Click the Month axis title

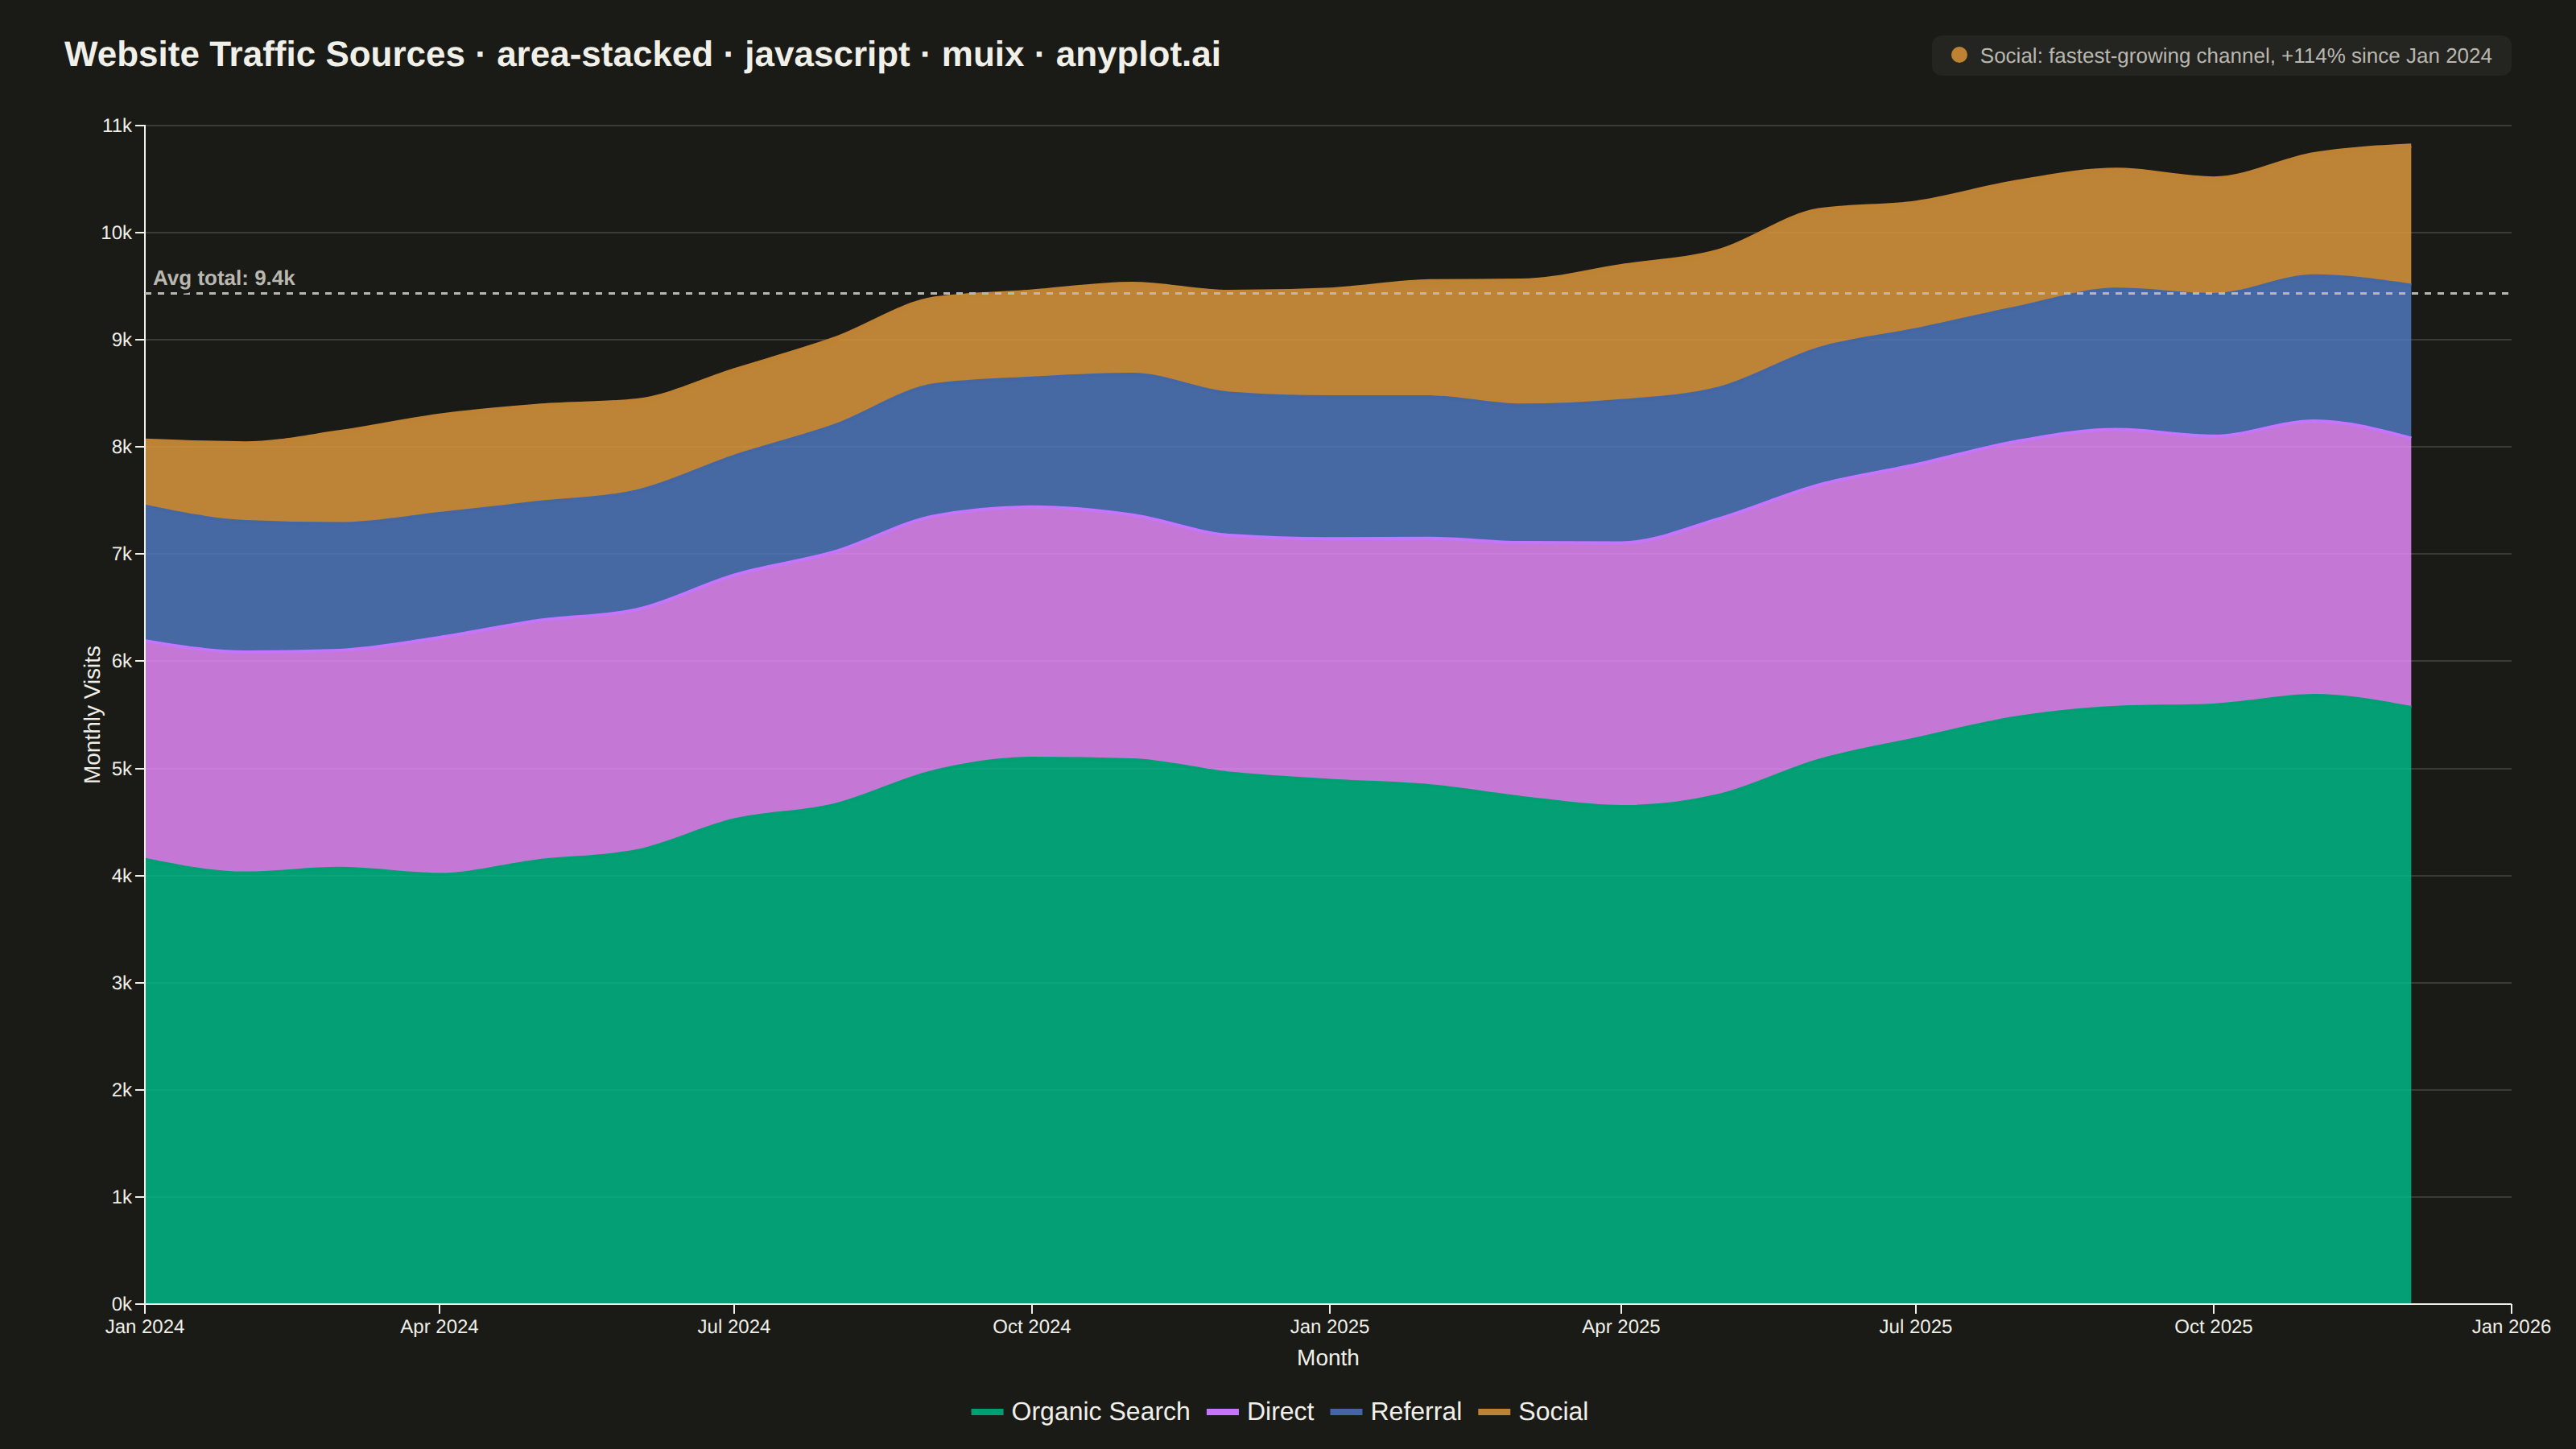point(1328,1358)
